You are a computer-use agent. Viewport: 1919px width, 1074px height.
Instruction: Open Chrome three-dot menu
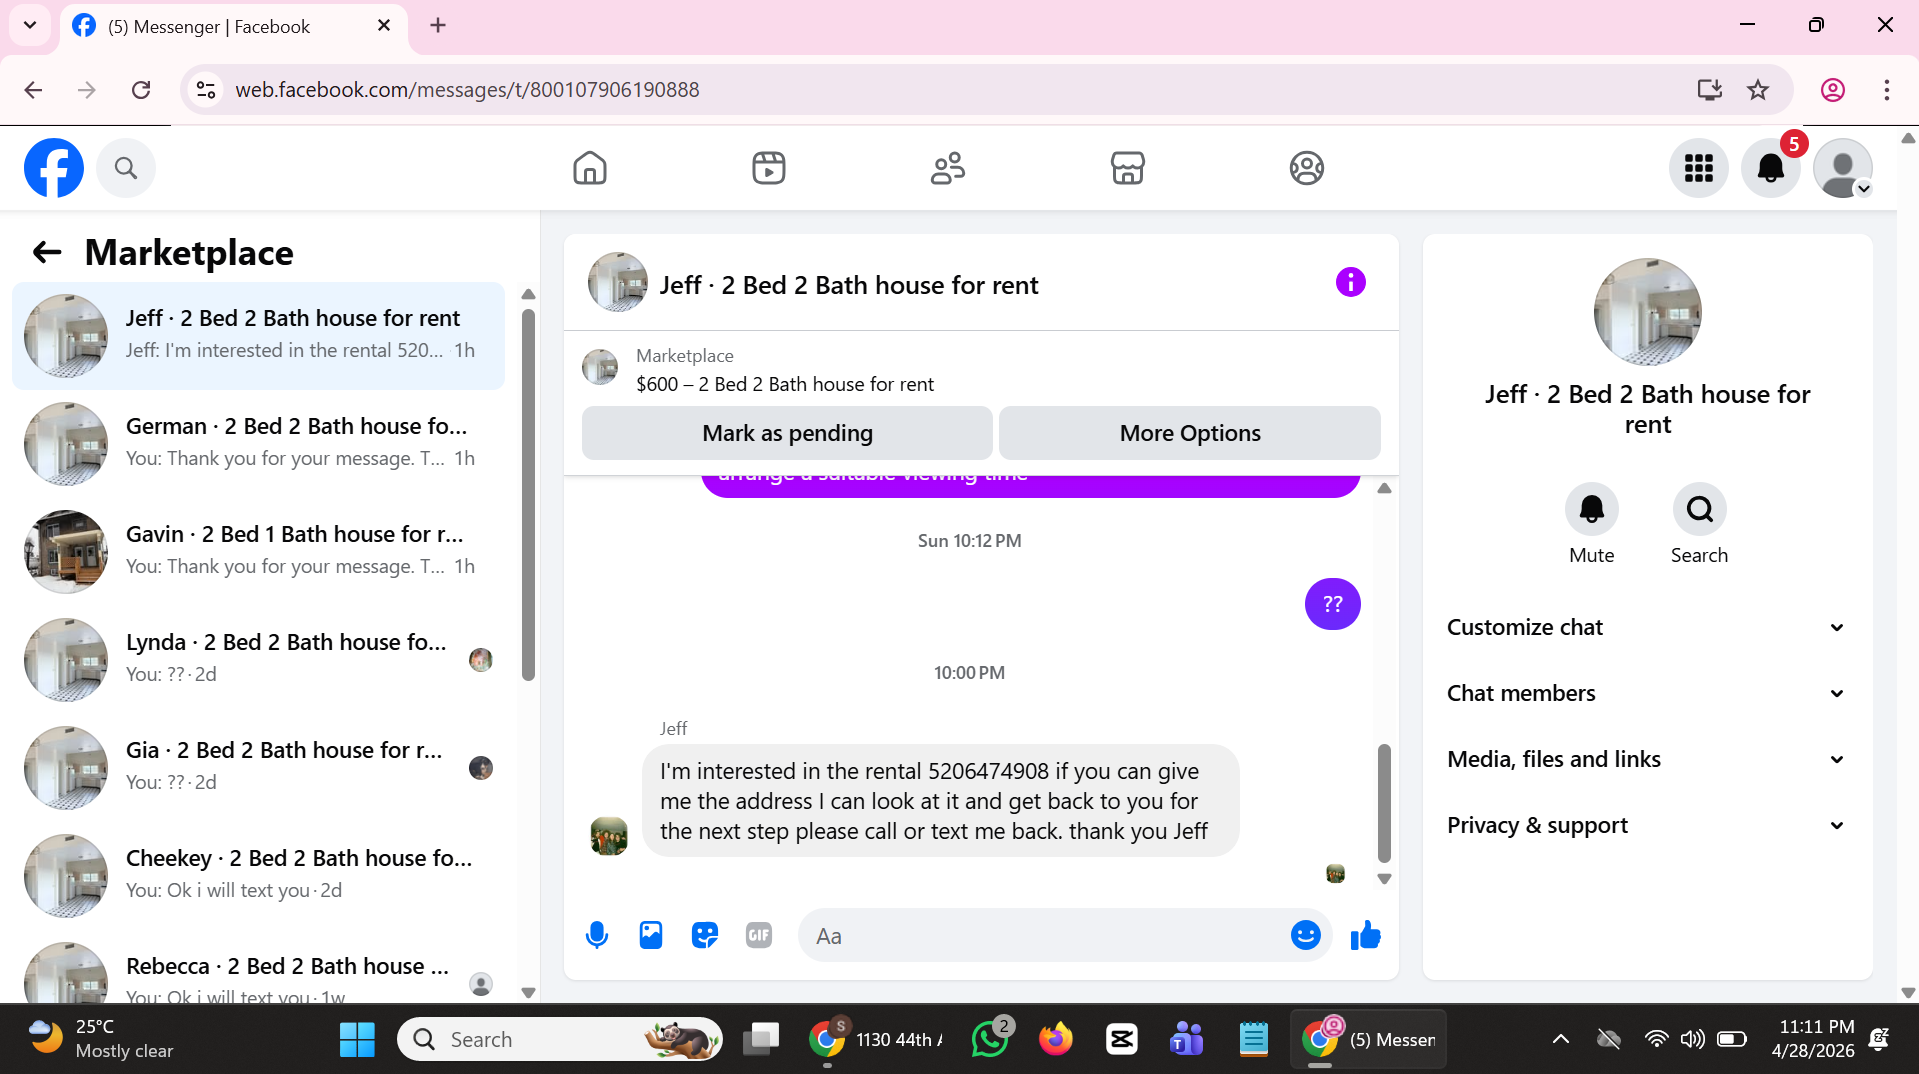pos(1886,90)
